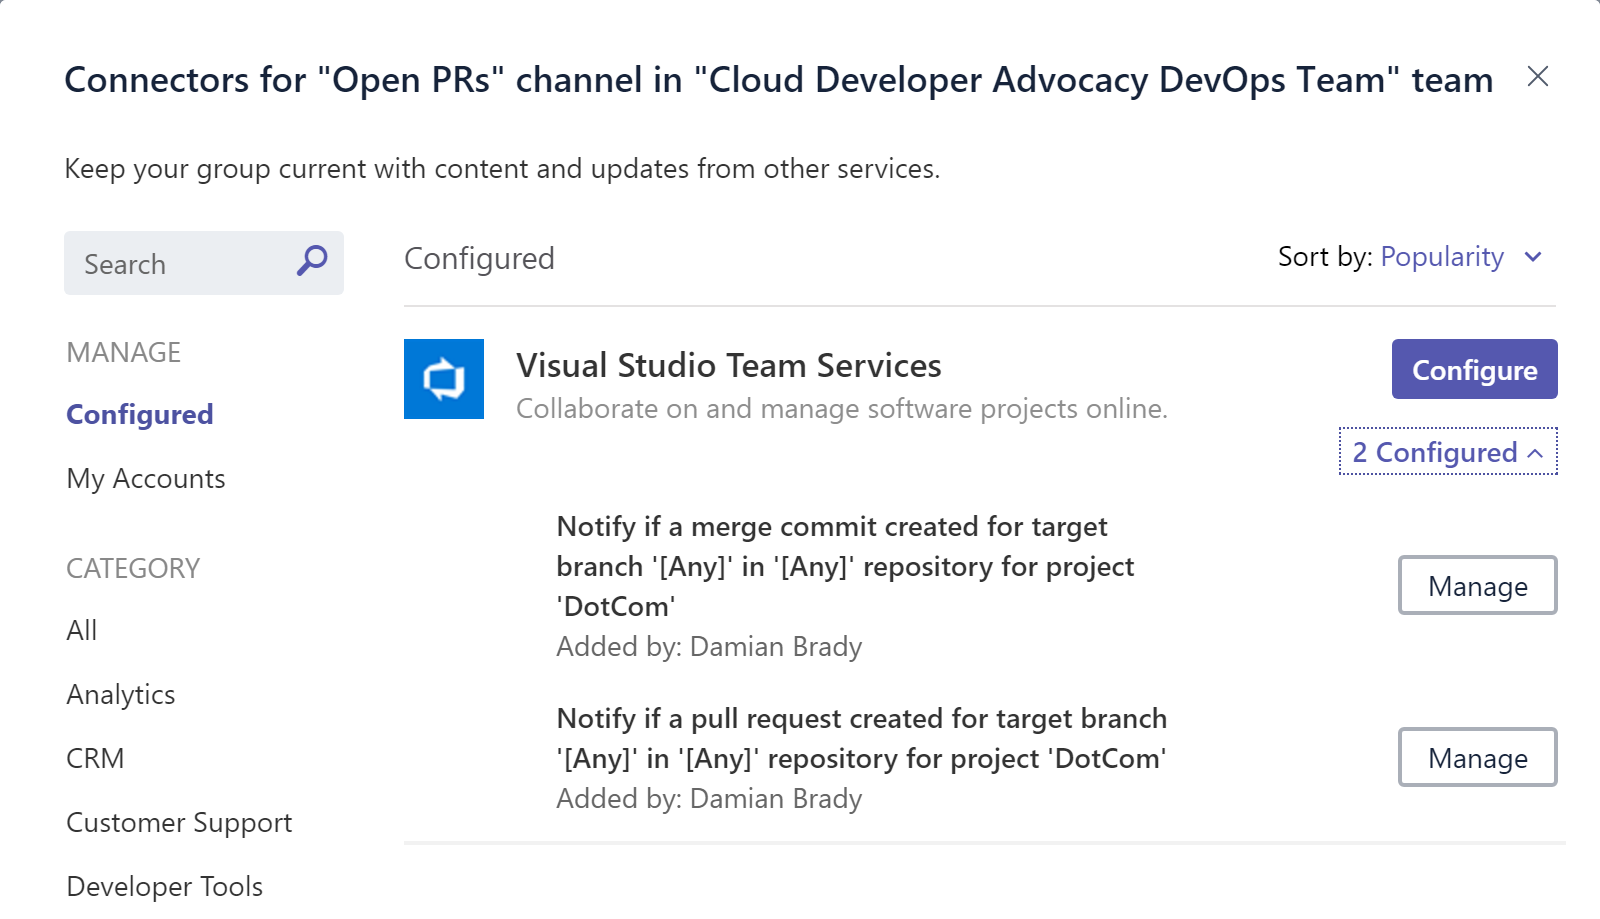Select the All category
Image resolution: width=1600 pixels, height=919 pixels.
(x=82, y=630)
